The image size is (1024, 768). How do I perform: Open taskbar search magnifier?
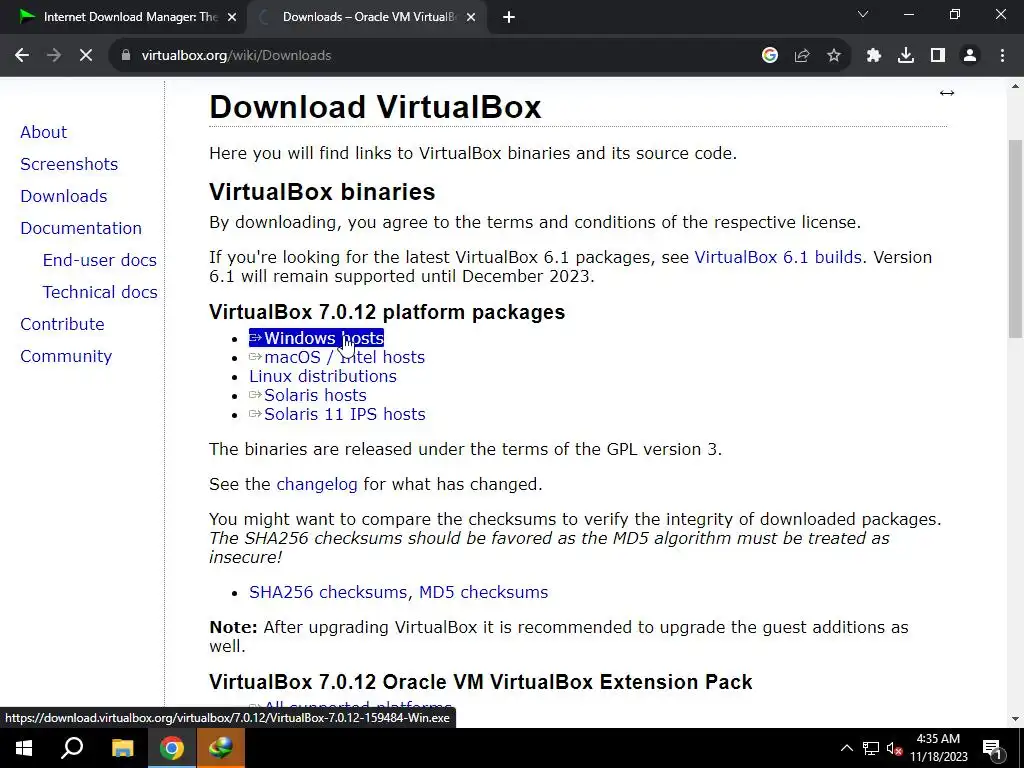tap(72, 748)
